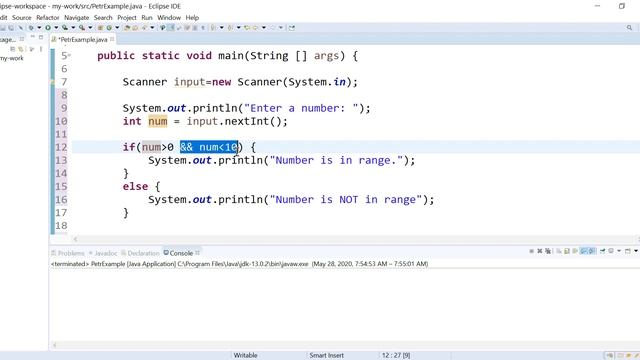Click Last Edit Location icon
Viewport: 640px width, 360px height.
tap(247, 28)
